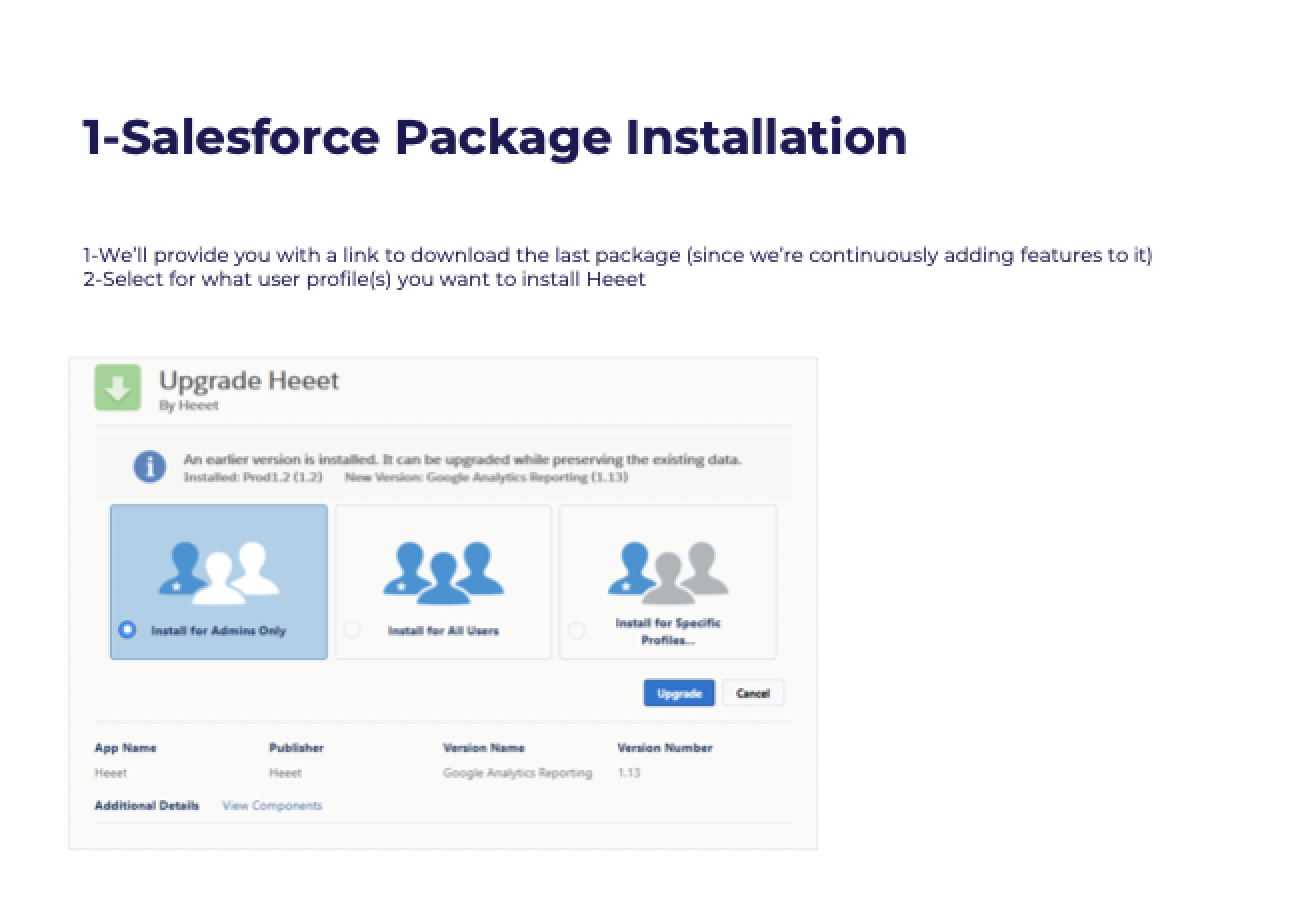Click the Version Number column header
1296x922 pixels.
(x=665, y=748)
